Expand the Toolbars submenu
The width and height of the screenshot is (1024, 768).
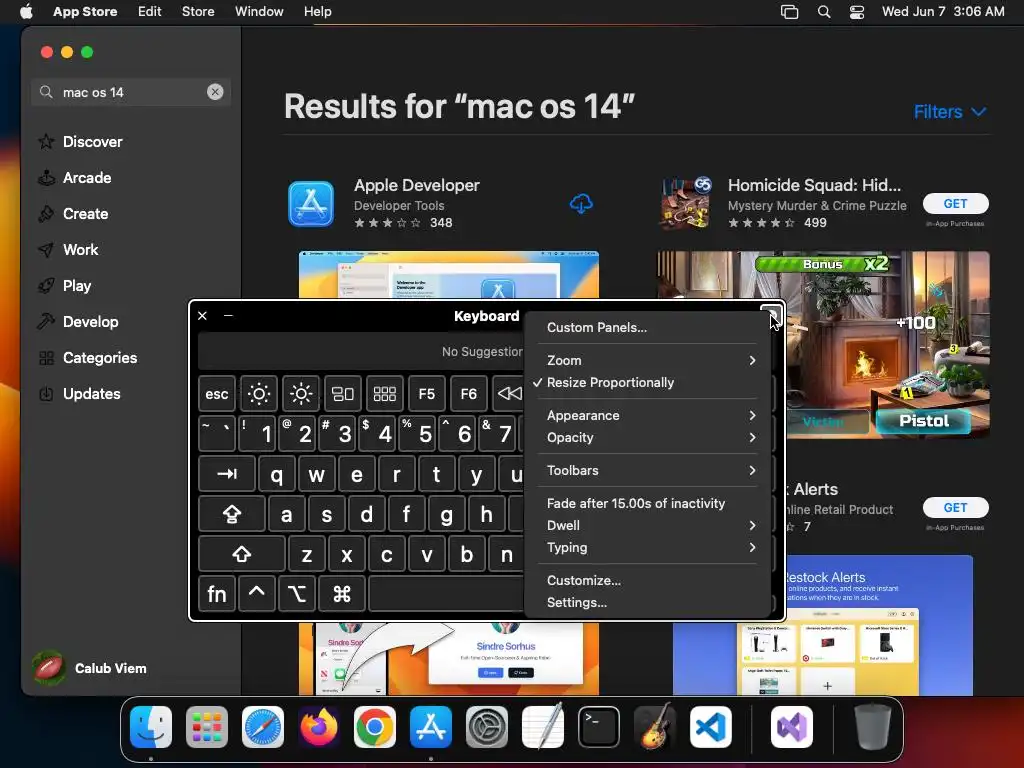647,470
